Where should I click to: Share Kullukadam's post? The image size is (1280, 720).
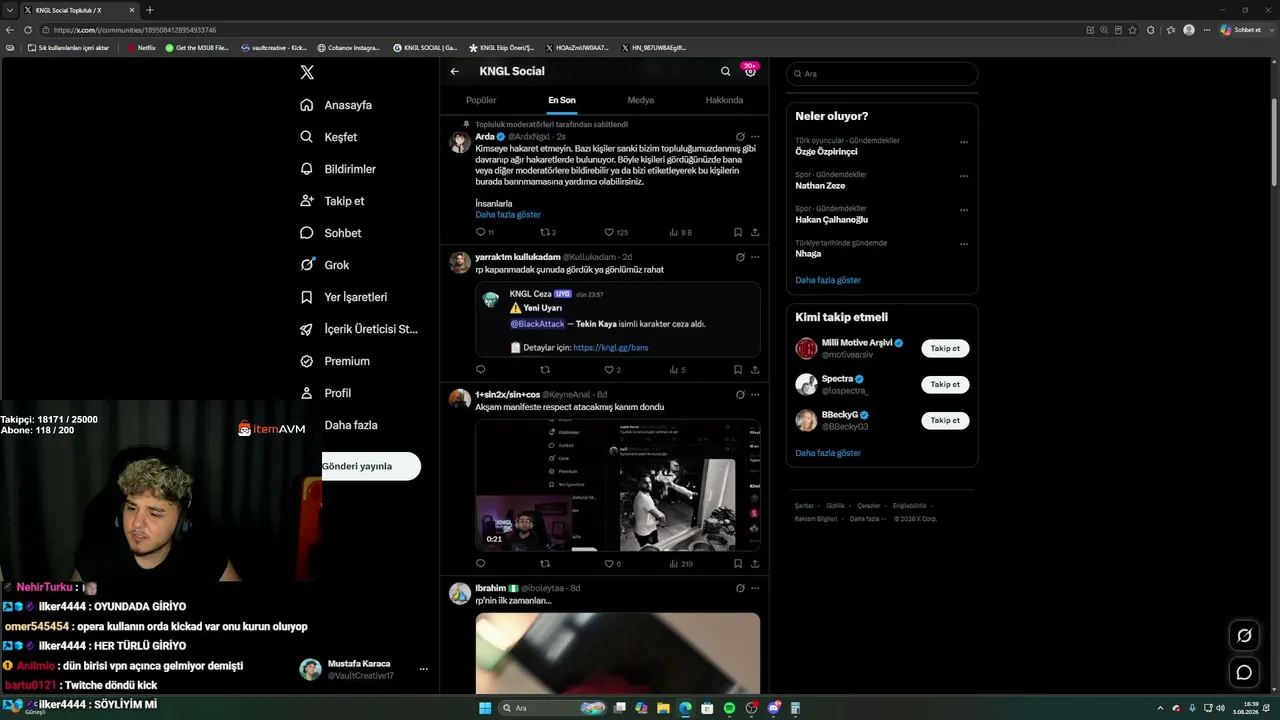coord(755,370)
